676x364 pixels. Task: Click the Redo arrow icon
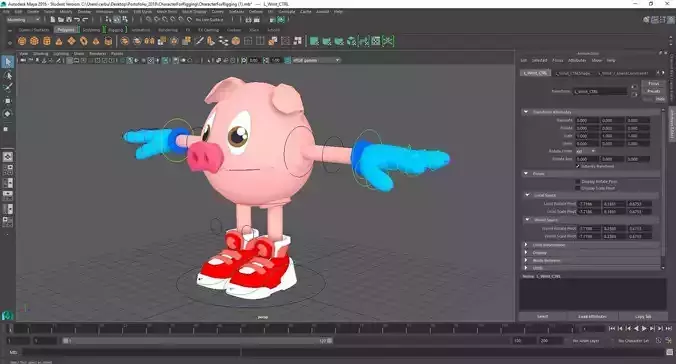click(85, 19)
